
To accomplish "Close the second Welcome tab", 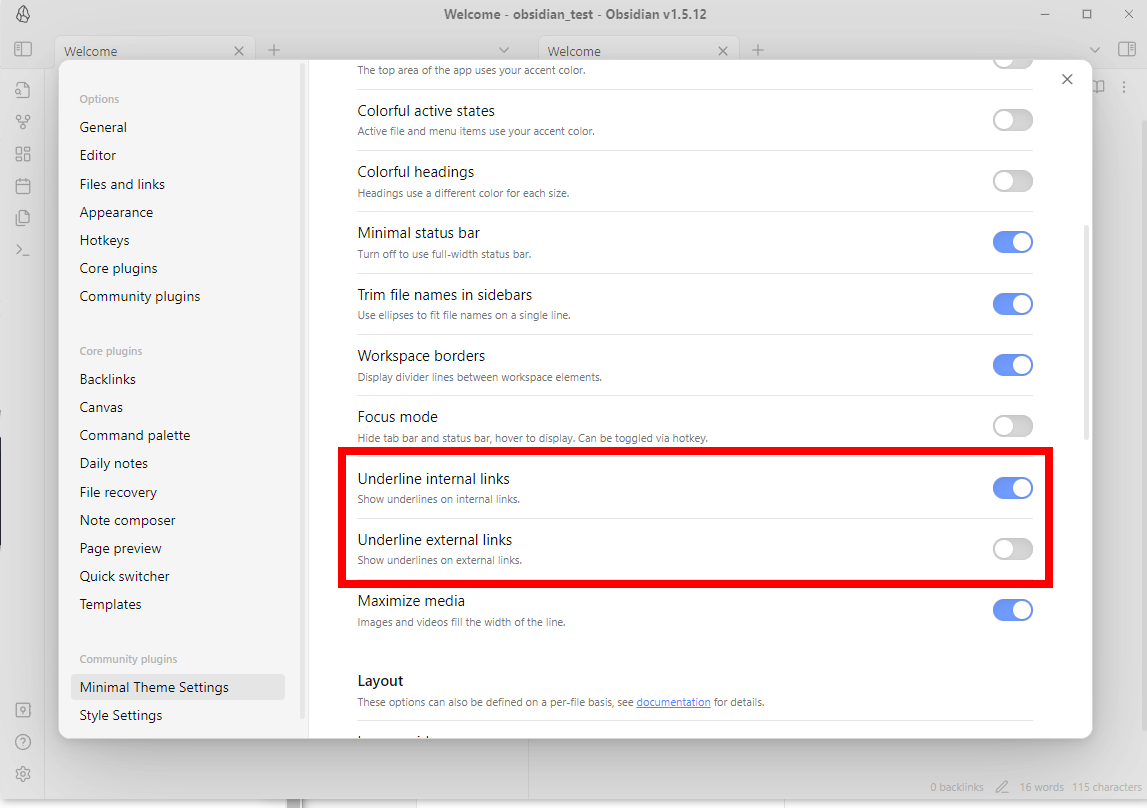I will tap(723, 51).
